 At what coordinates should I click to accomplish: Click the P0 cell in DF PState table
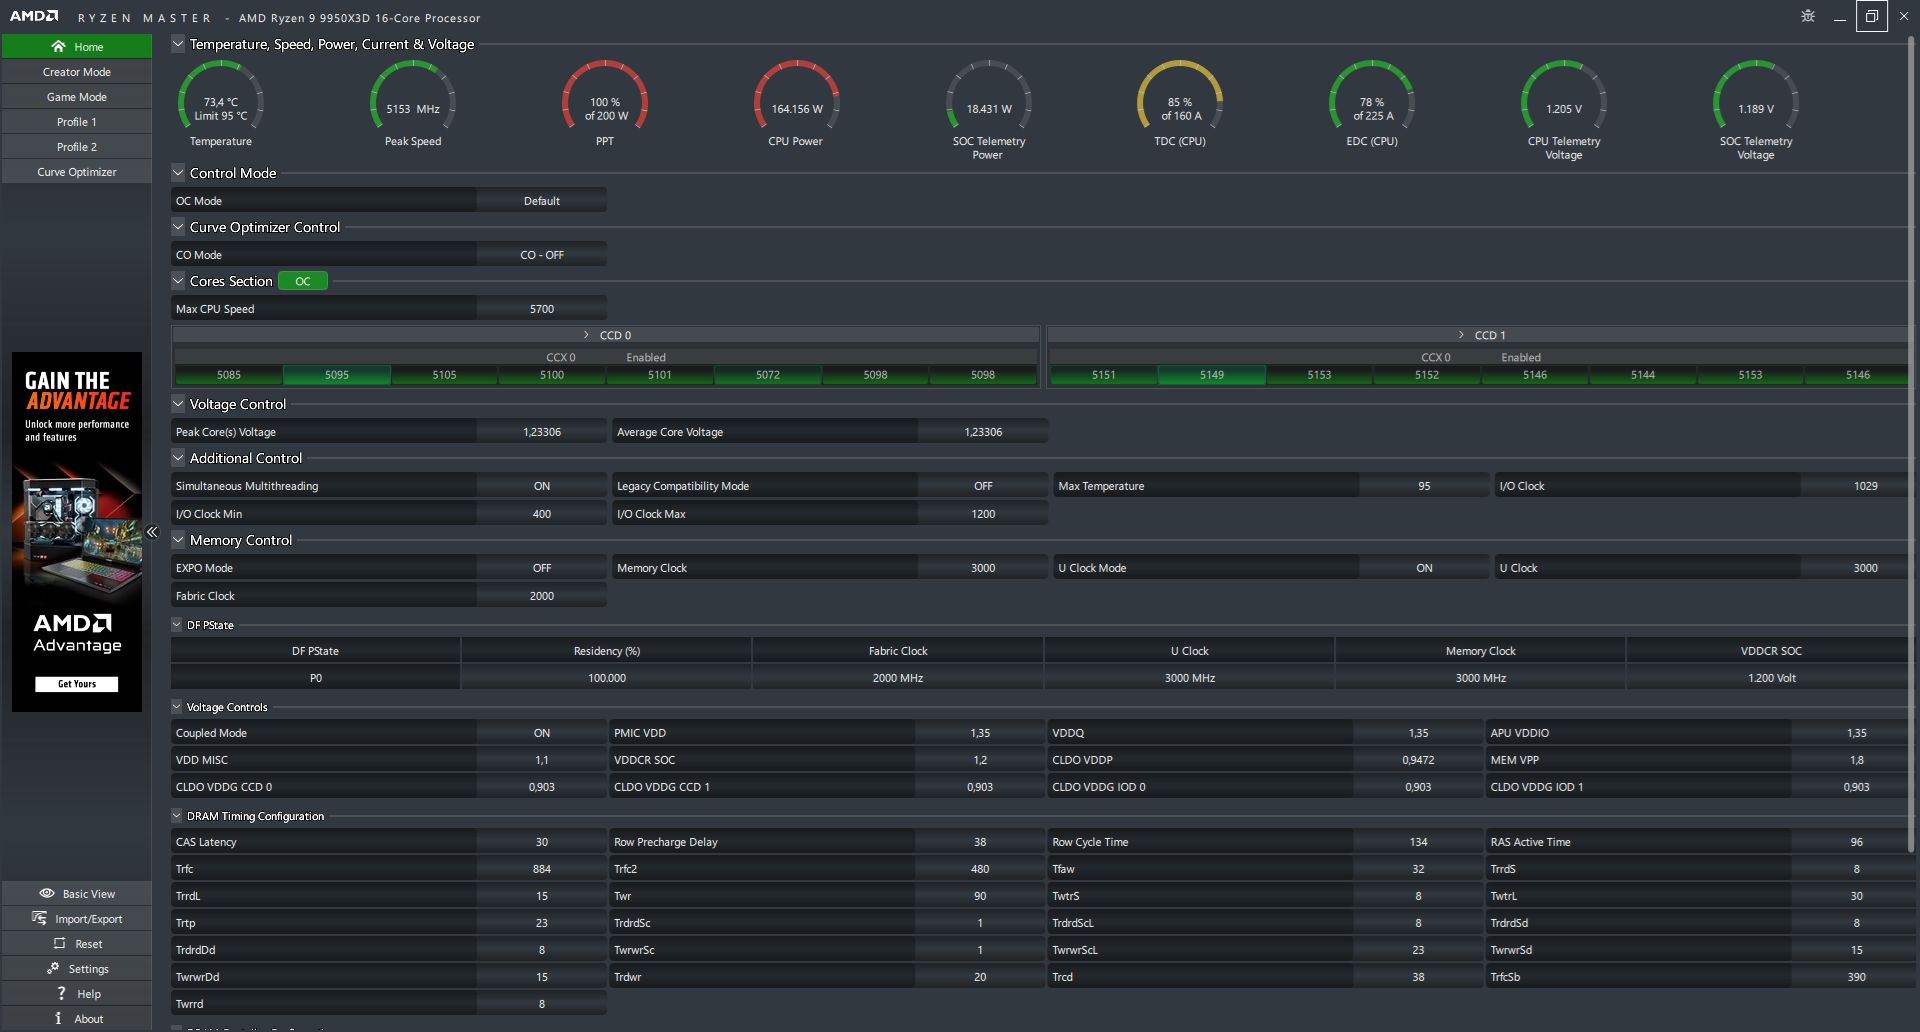click(x=316, y=678)
